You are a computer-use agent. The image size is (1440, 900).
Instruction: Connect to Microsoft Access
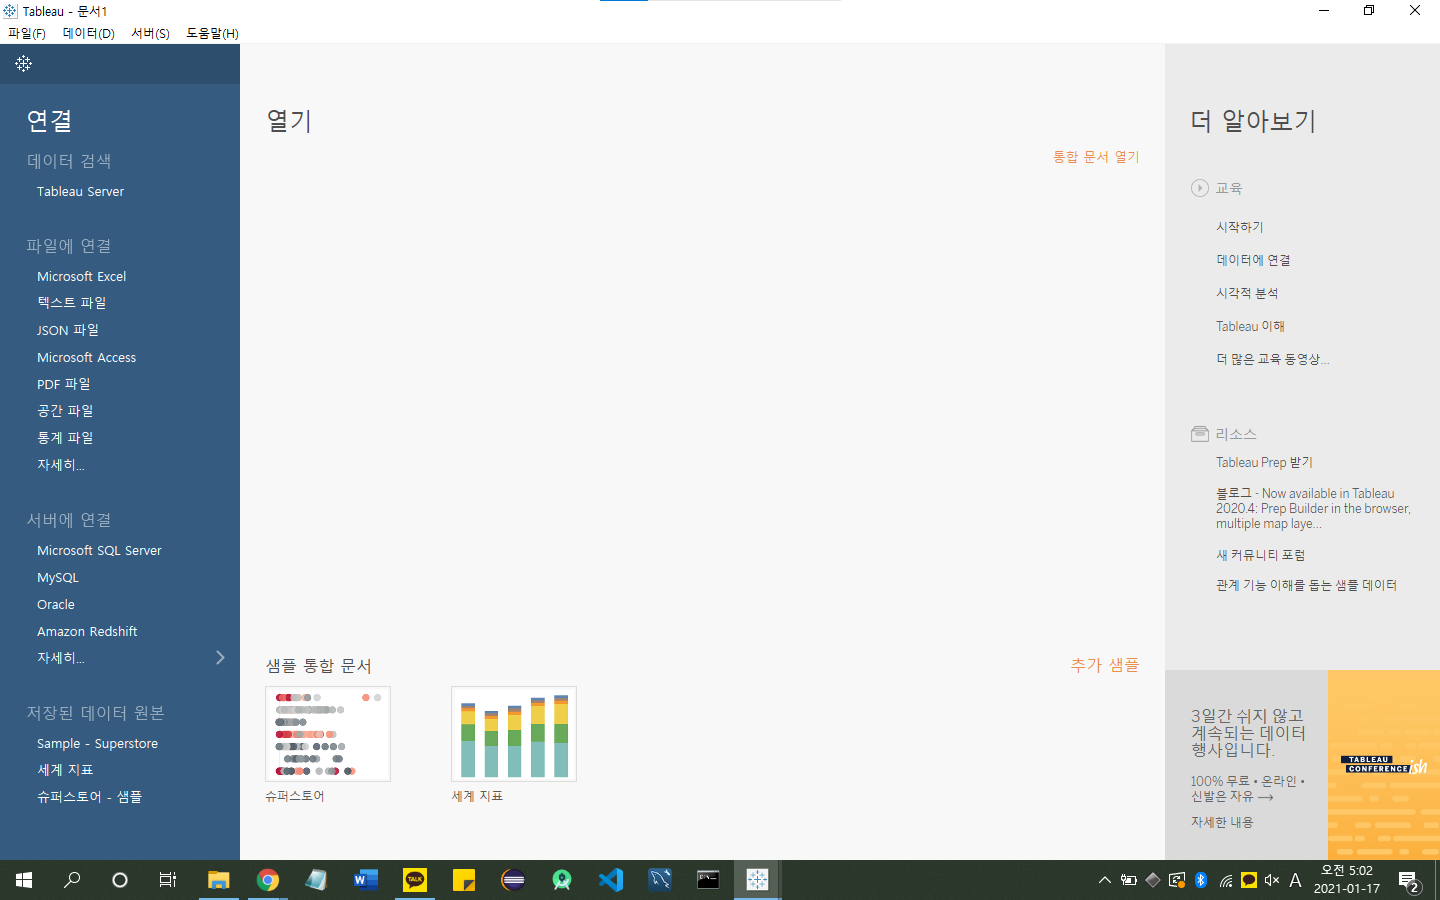[87, 357]
